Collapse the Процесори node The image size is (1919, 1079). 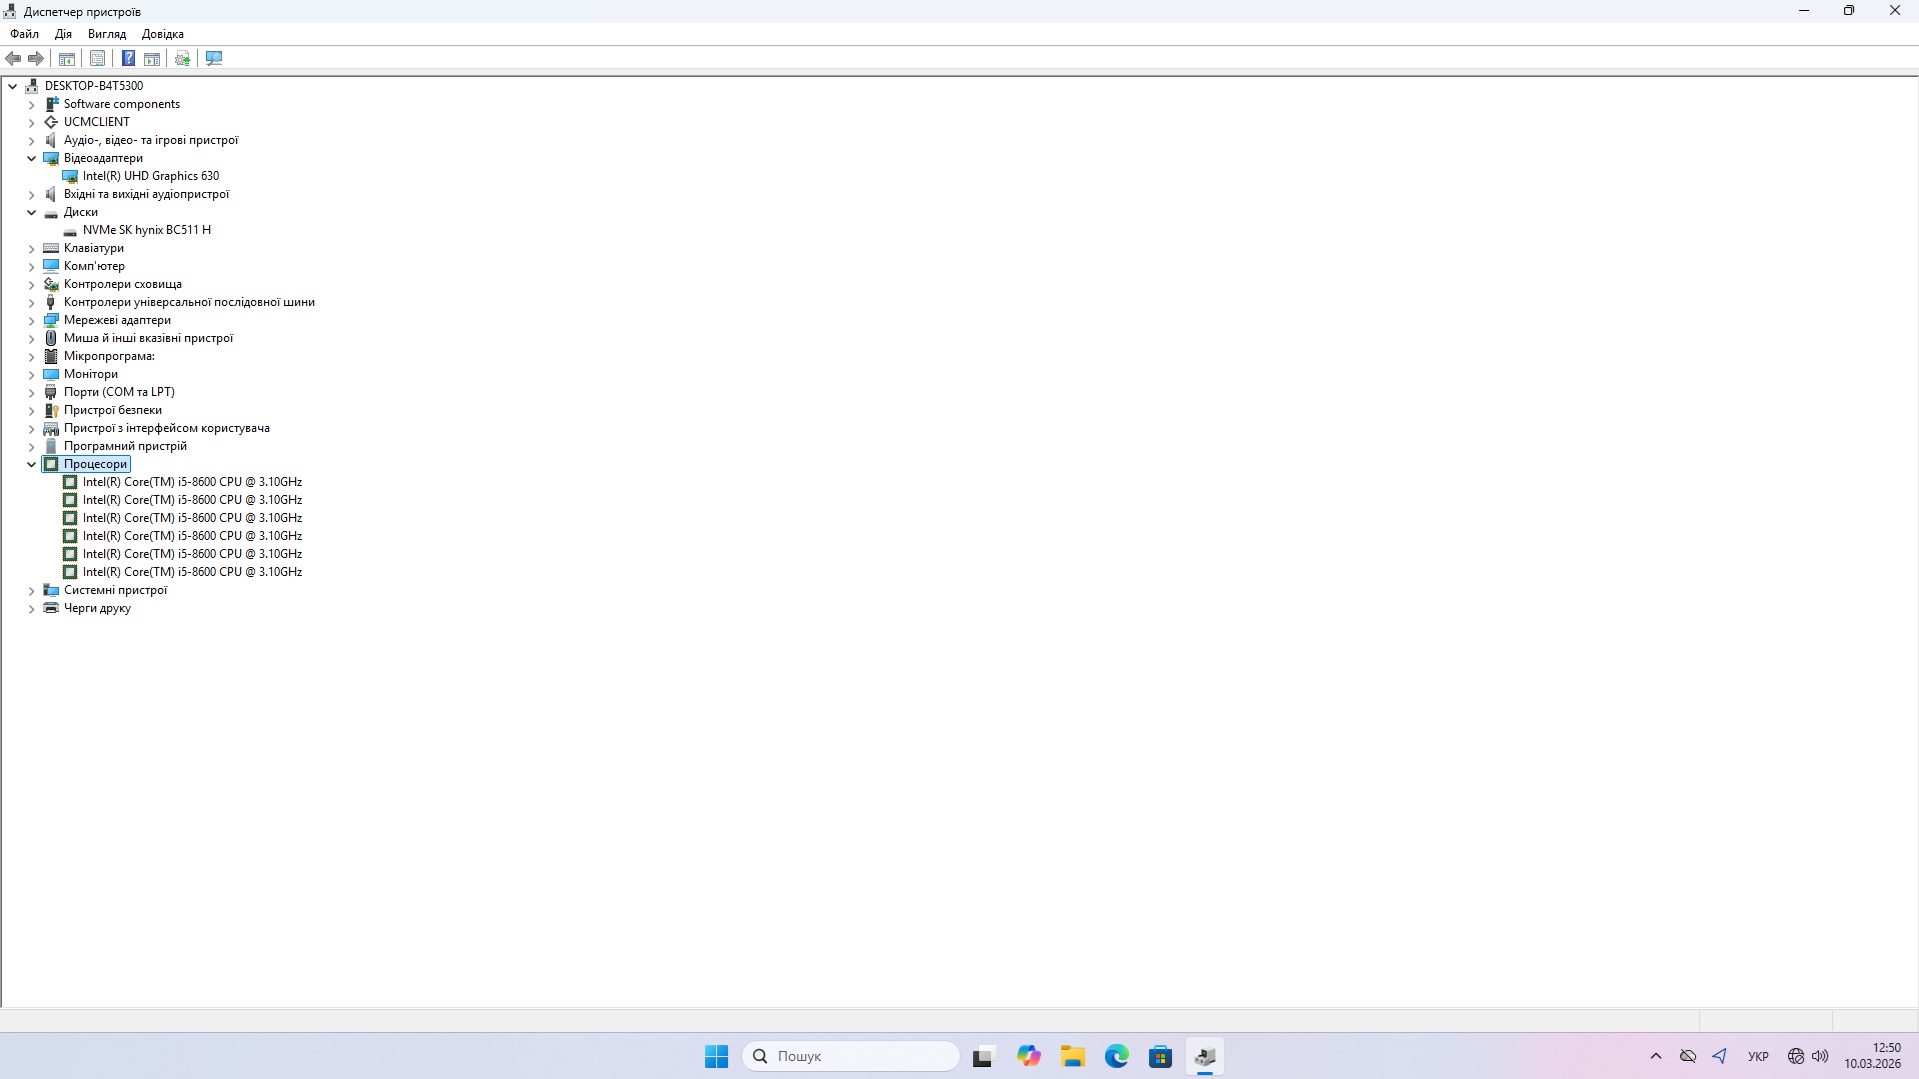coord(31,465)
